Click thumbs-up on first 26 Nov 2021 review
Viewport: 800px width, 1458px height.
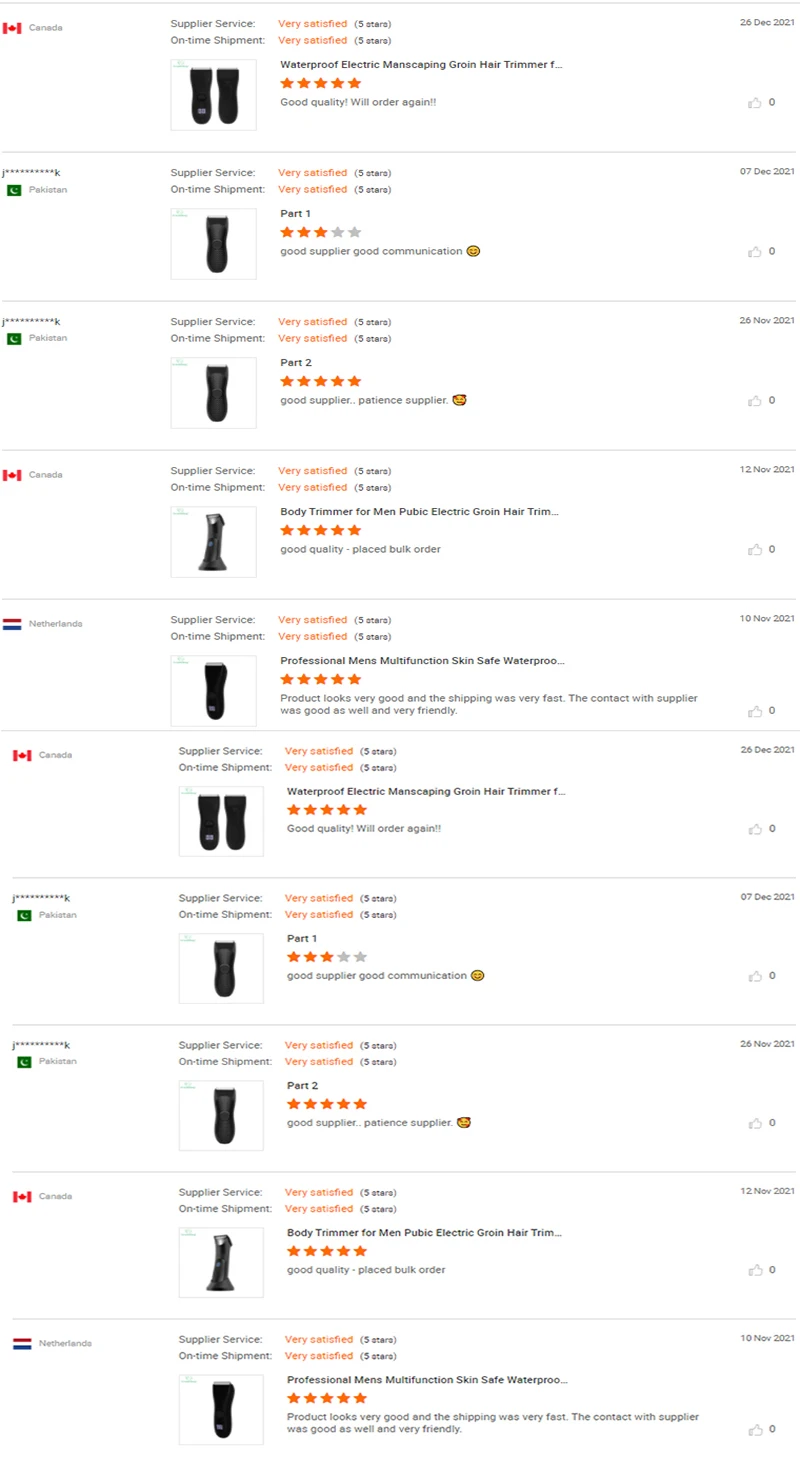coord(755,401)
